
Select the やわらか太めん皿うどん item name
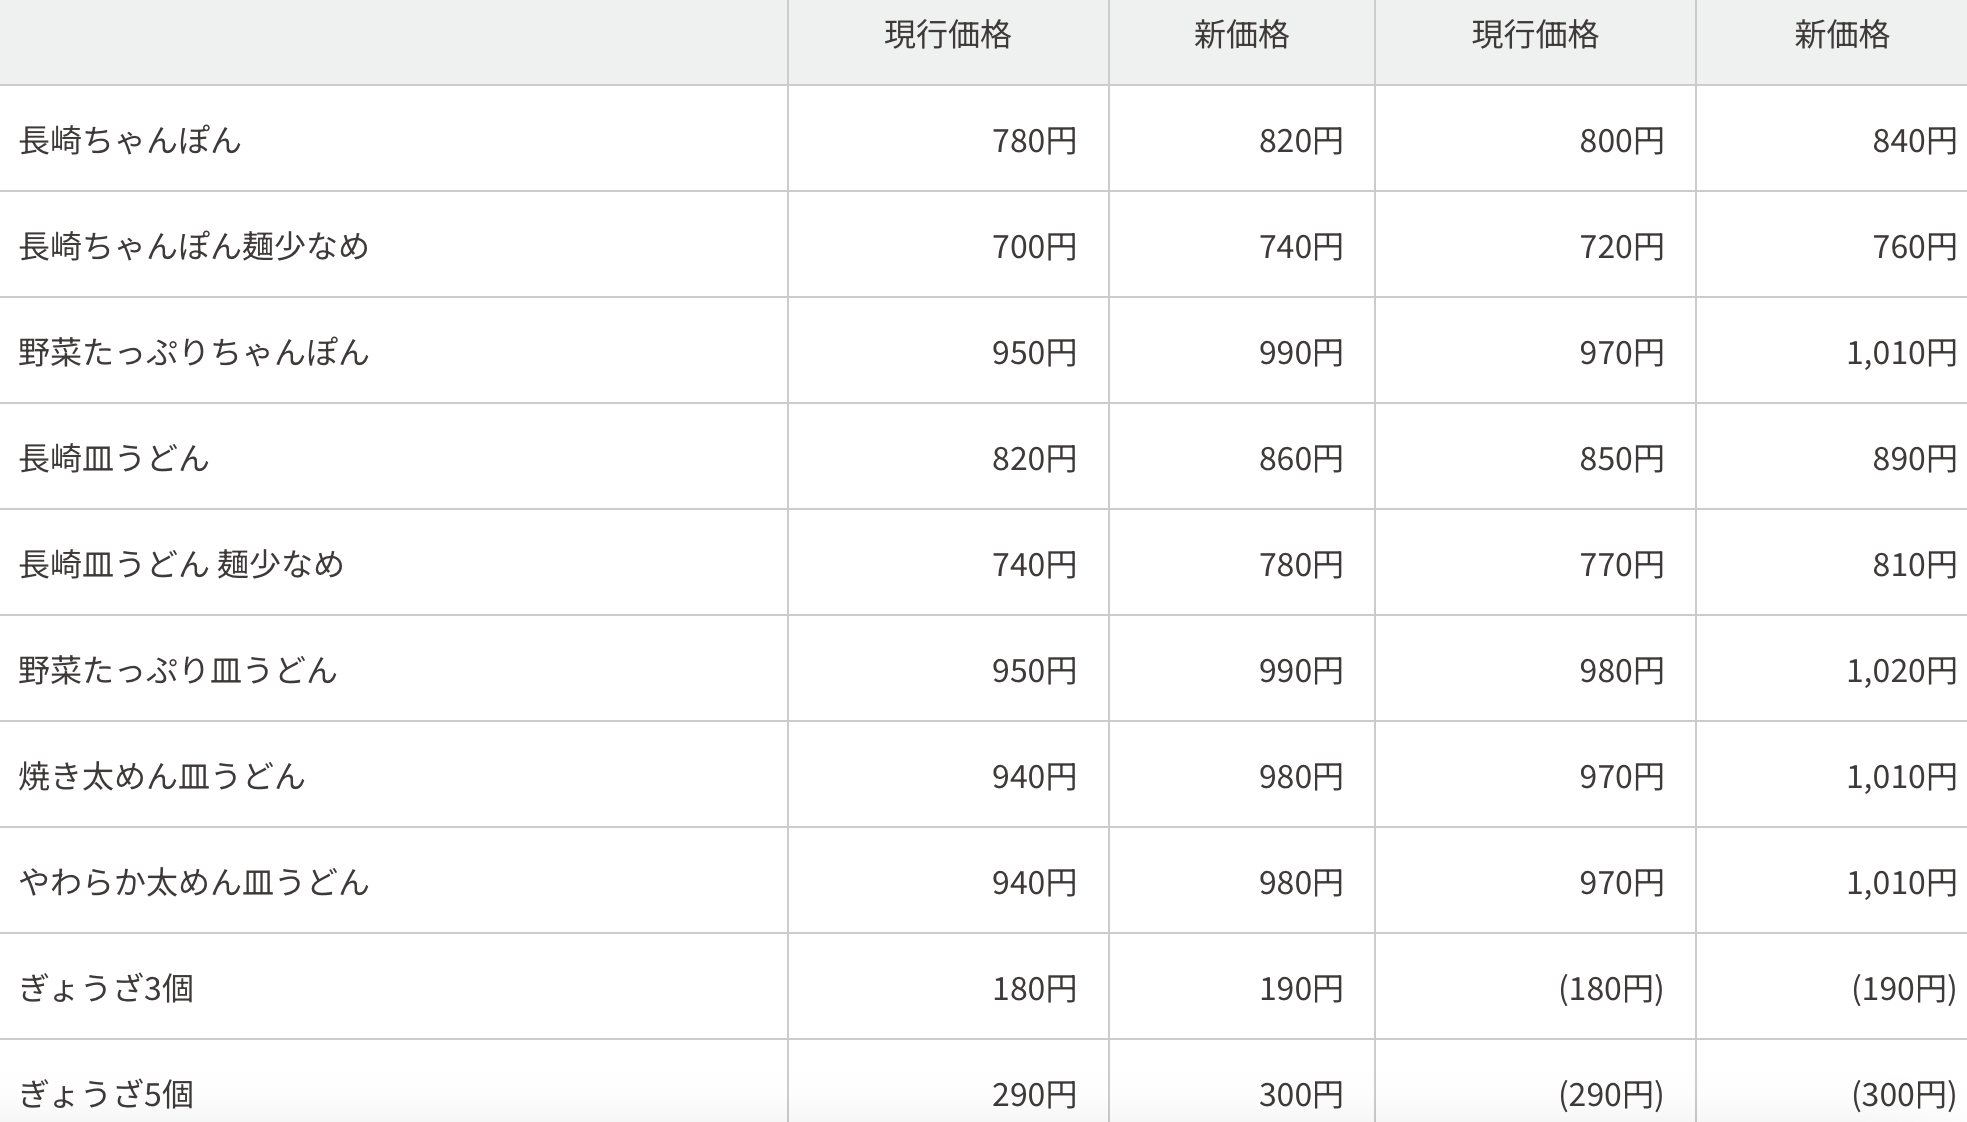pos(194,882)
